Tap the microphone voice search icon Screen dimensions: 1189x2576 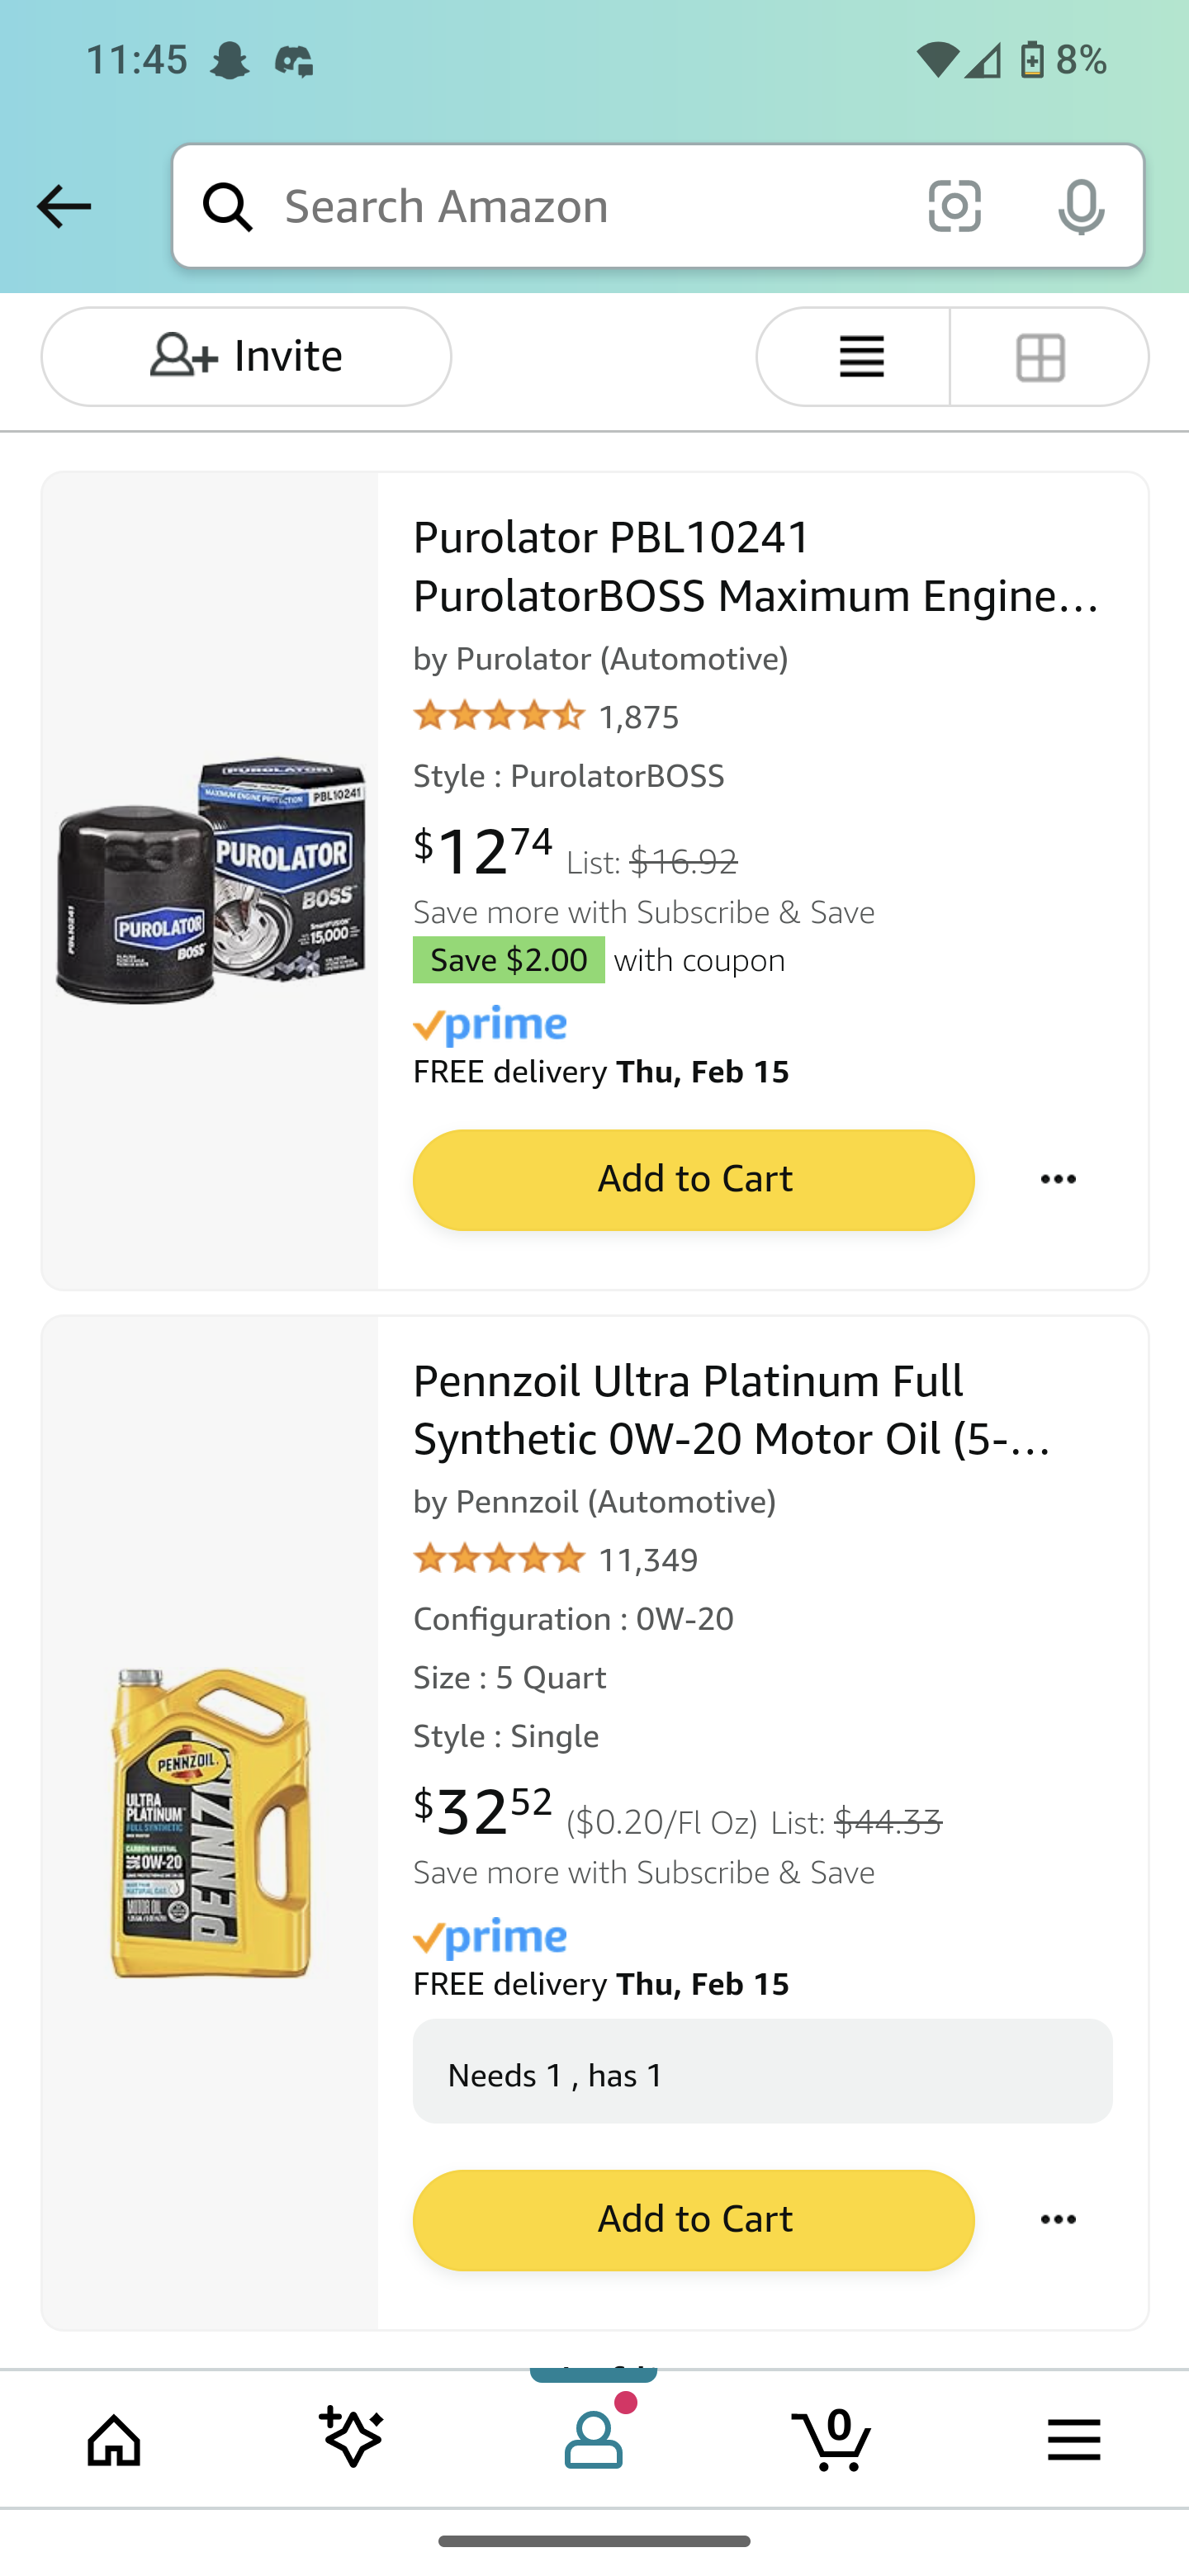coord(1080,207)
